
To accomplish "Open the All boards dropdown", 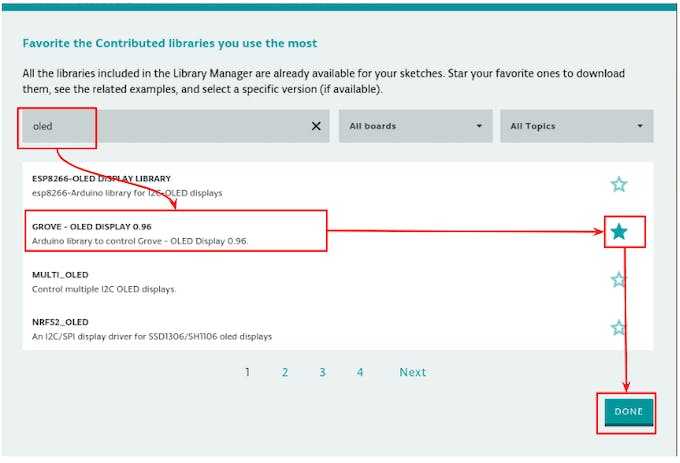I will 414,126.
